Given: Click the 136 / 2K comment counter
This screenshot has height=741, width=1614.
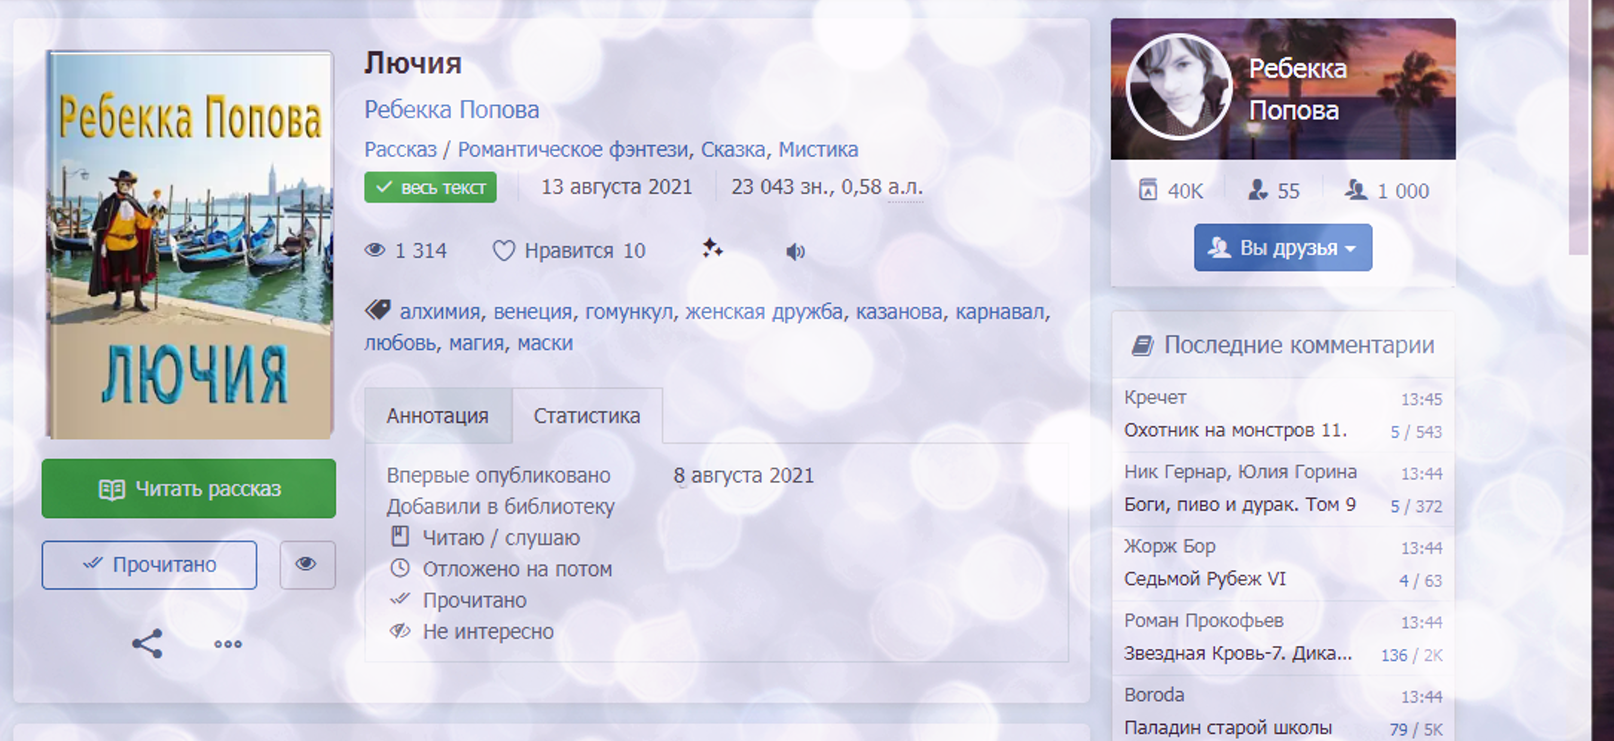Looking at the screenshot, I should tap(1412, 655).
